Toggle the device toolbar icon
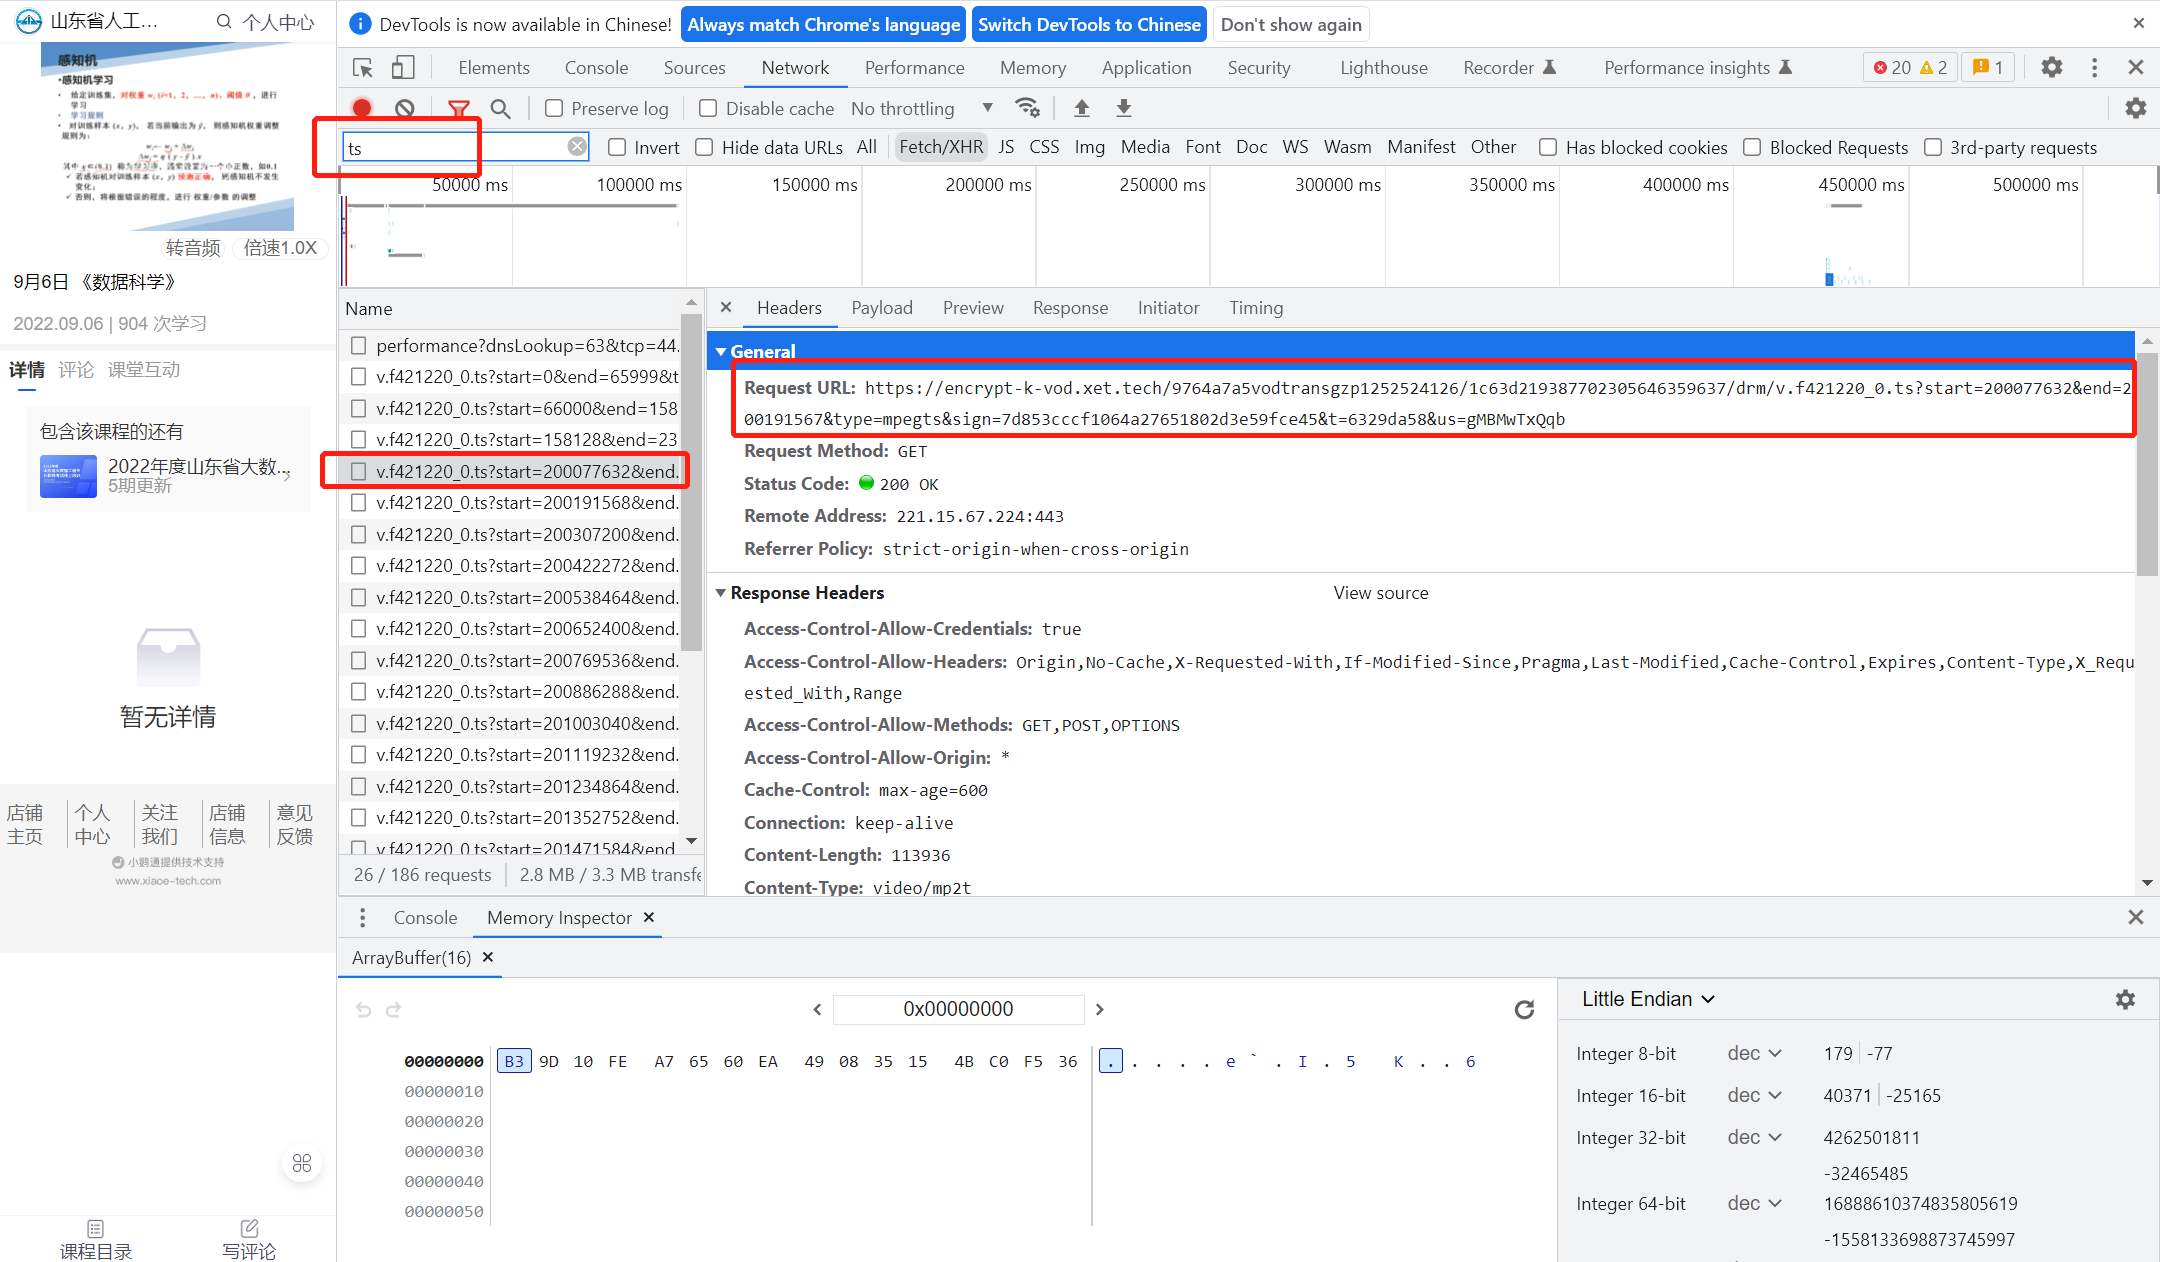The width and height of the screenshot is (2160, 1262). click(402, 68)
